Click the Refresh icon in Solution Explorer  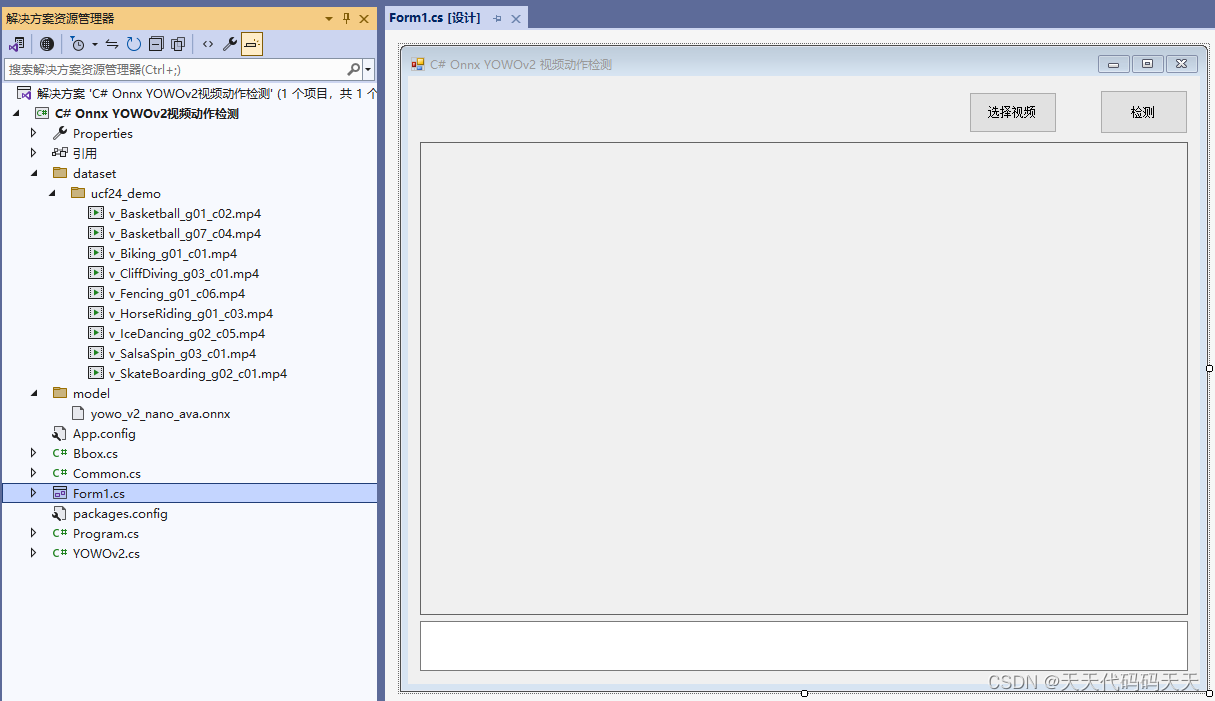point(134,43)
